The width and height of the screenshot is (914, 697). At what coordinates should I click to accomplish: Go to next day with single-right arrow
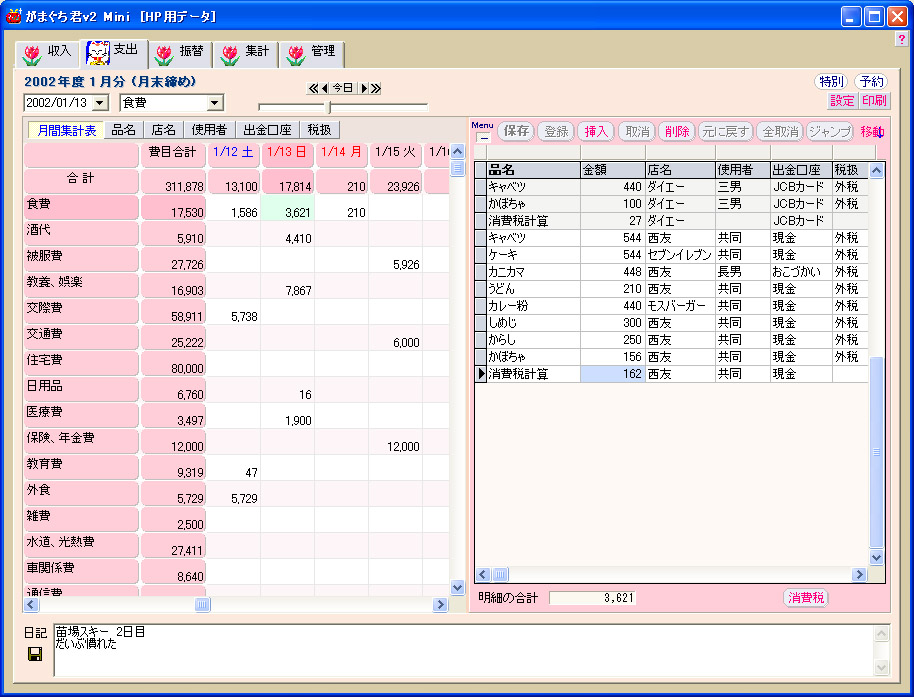(364, 88)
